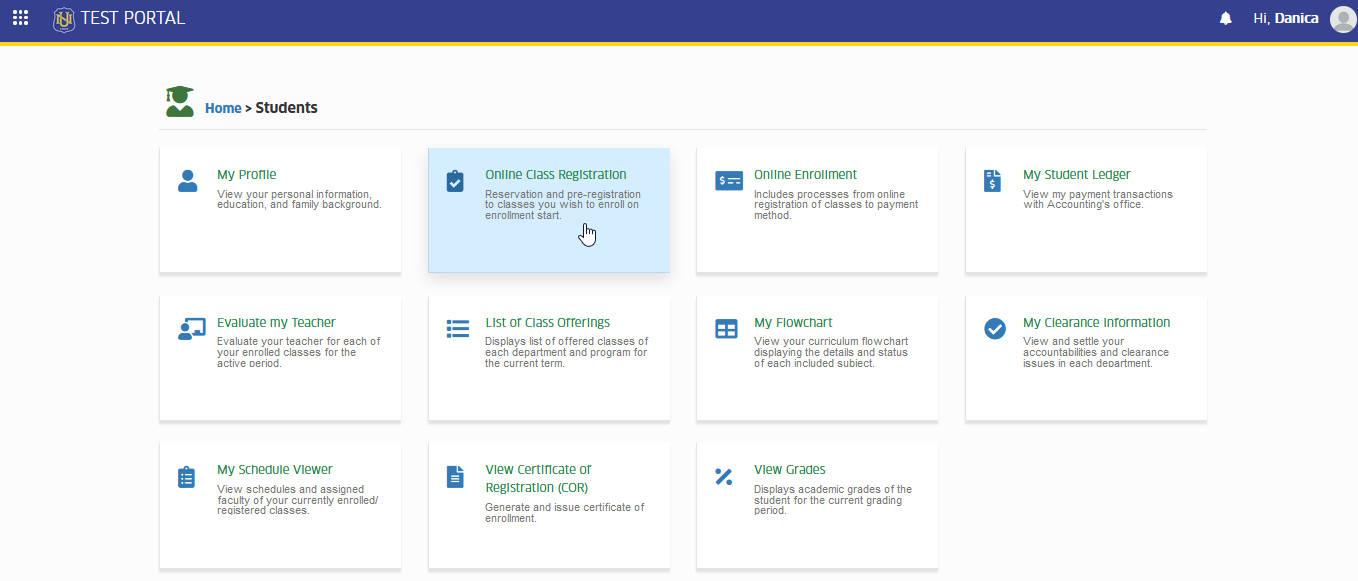This screenshot has height=581, width=1358.
Task: Open the user avatar menu
Action: click(x=1343, y=19)
